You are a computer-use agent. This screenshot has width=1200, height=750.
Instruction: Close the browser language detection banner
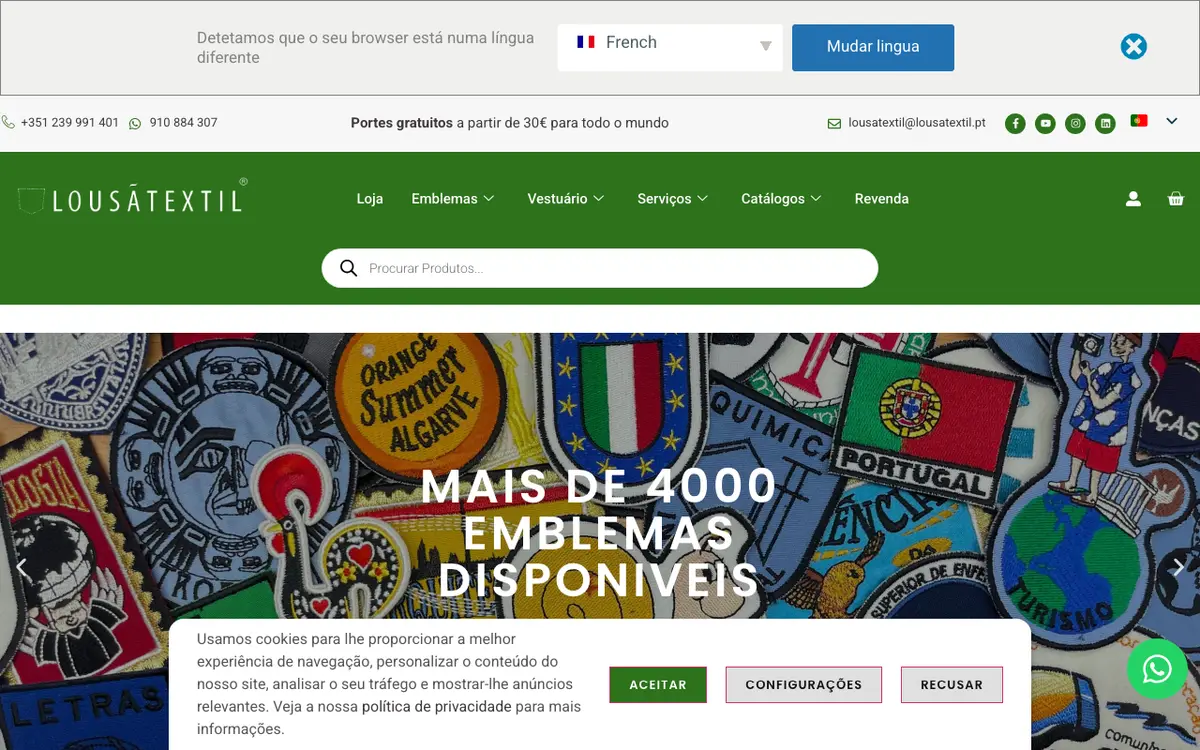(x=1133, y=47)
